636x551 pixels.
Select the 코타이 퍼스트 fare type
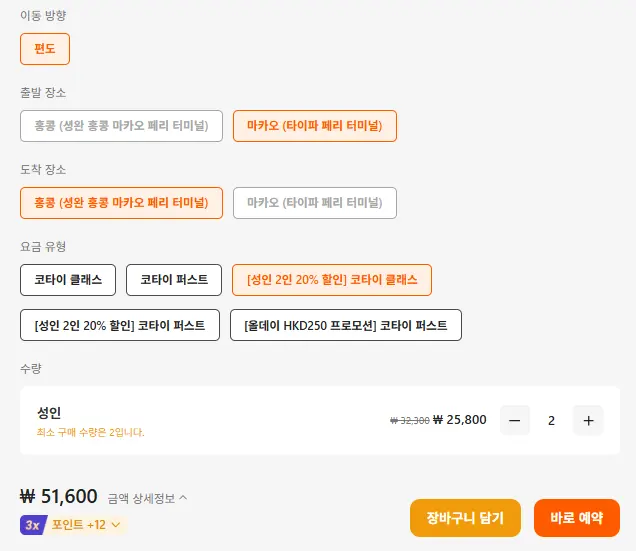coord(174,280)
